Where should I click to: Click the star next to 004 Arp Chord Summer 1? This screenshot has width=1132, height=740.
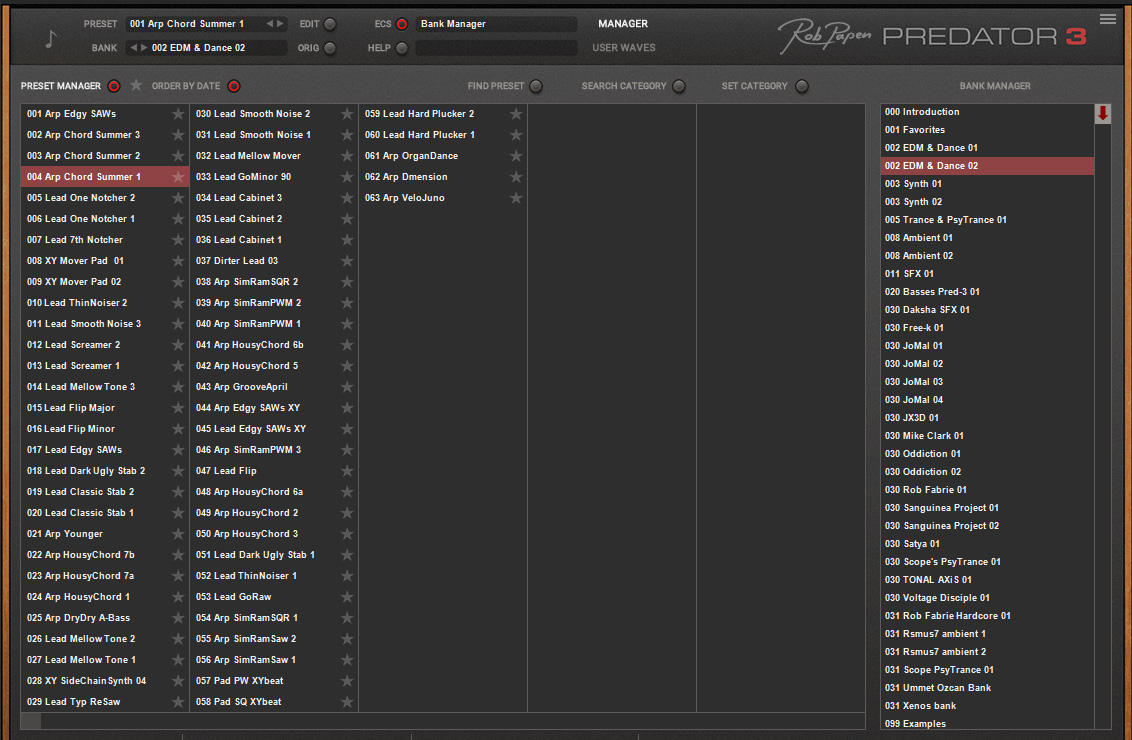point(178,177)
